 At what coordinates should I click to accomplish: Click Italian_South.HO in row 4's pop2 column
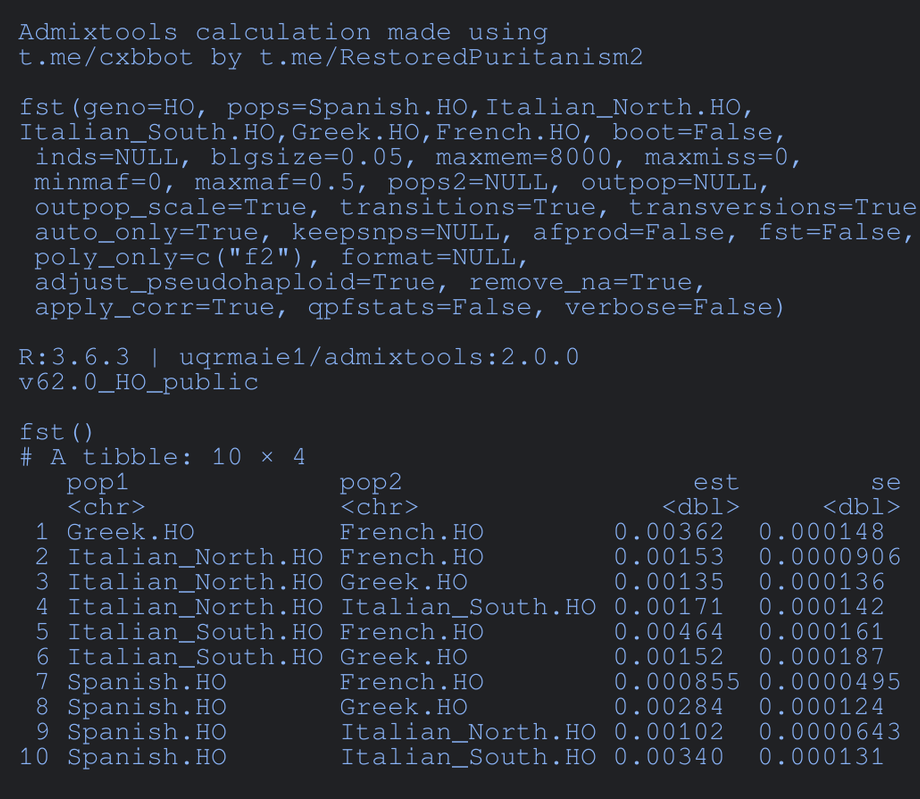[467, 607]
